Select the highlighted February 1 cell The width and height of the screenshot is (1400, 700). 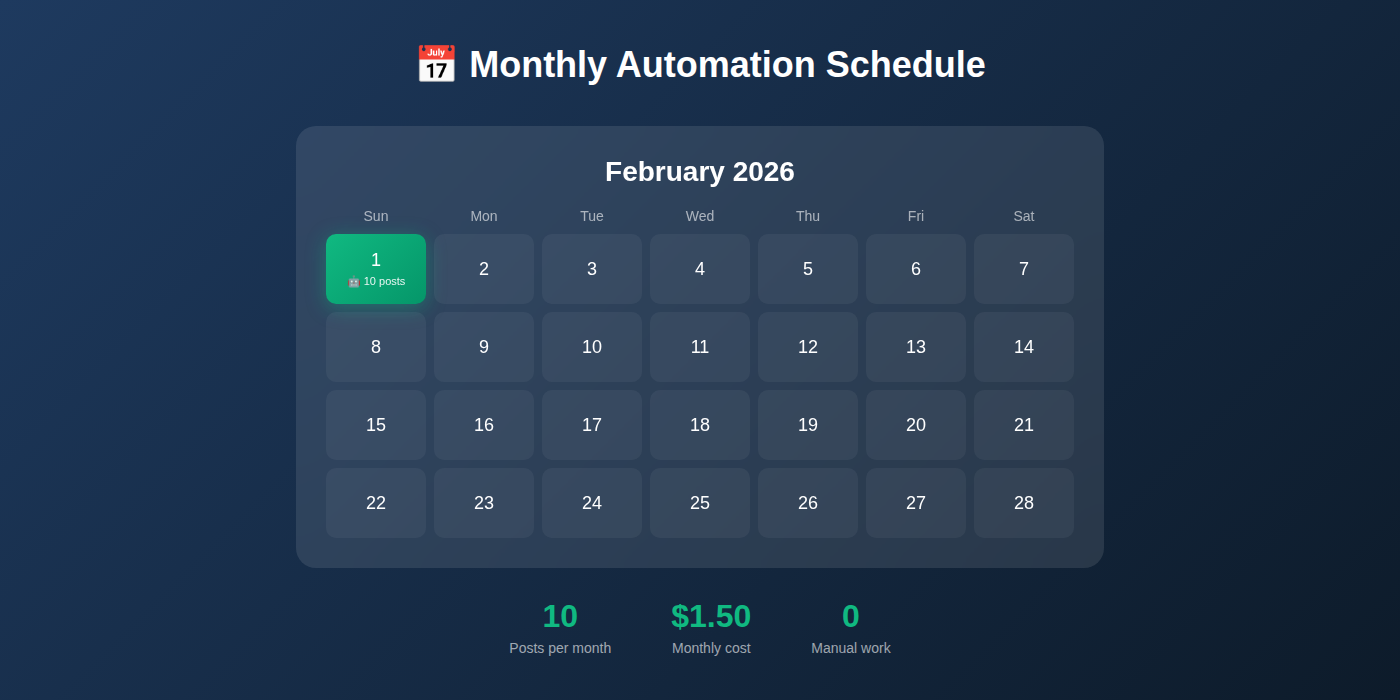376,268
